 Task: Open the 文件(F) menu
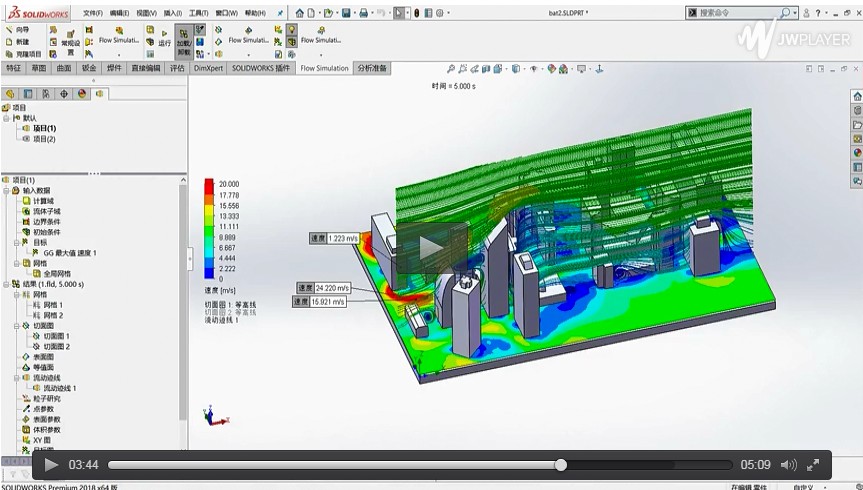[x=92, y=13]
